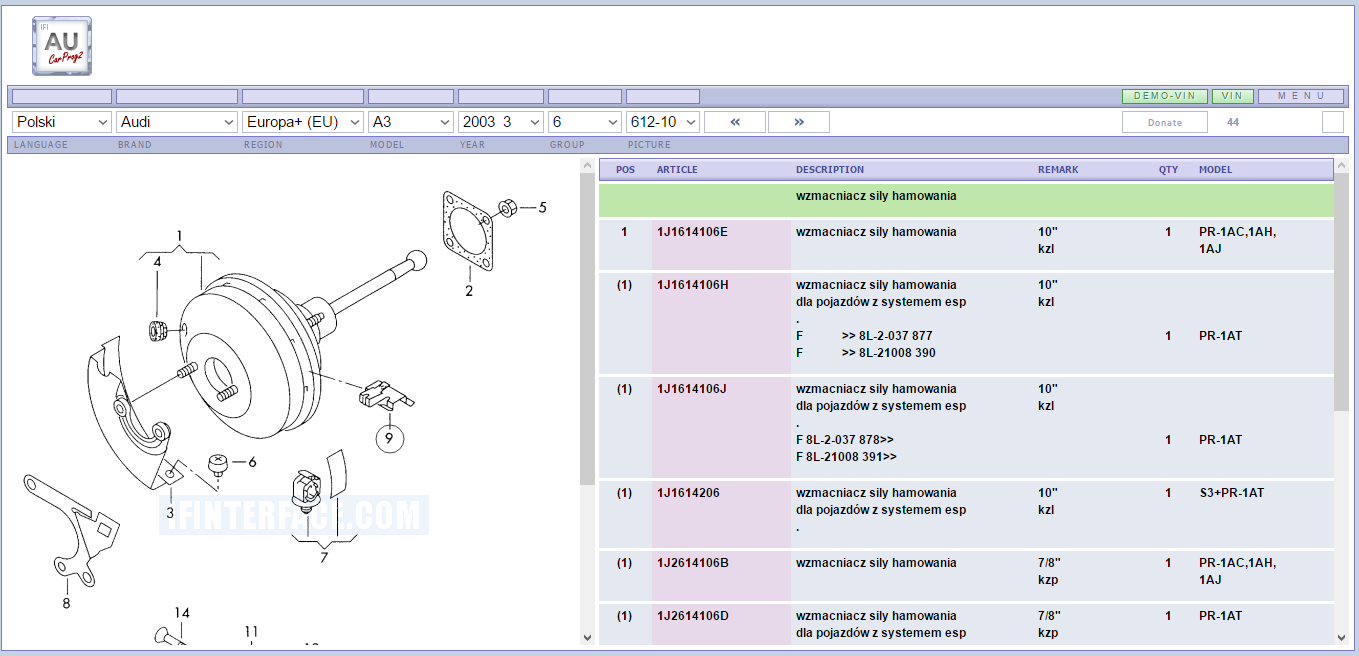The height and width of the screenshot is (656, 1359).
Task: Click circled callout 9 on the diagram
Action: click(389, 437)
